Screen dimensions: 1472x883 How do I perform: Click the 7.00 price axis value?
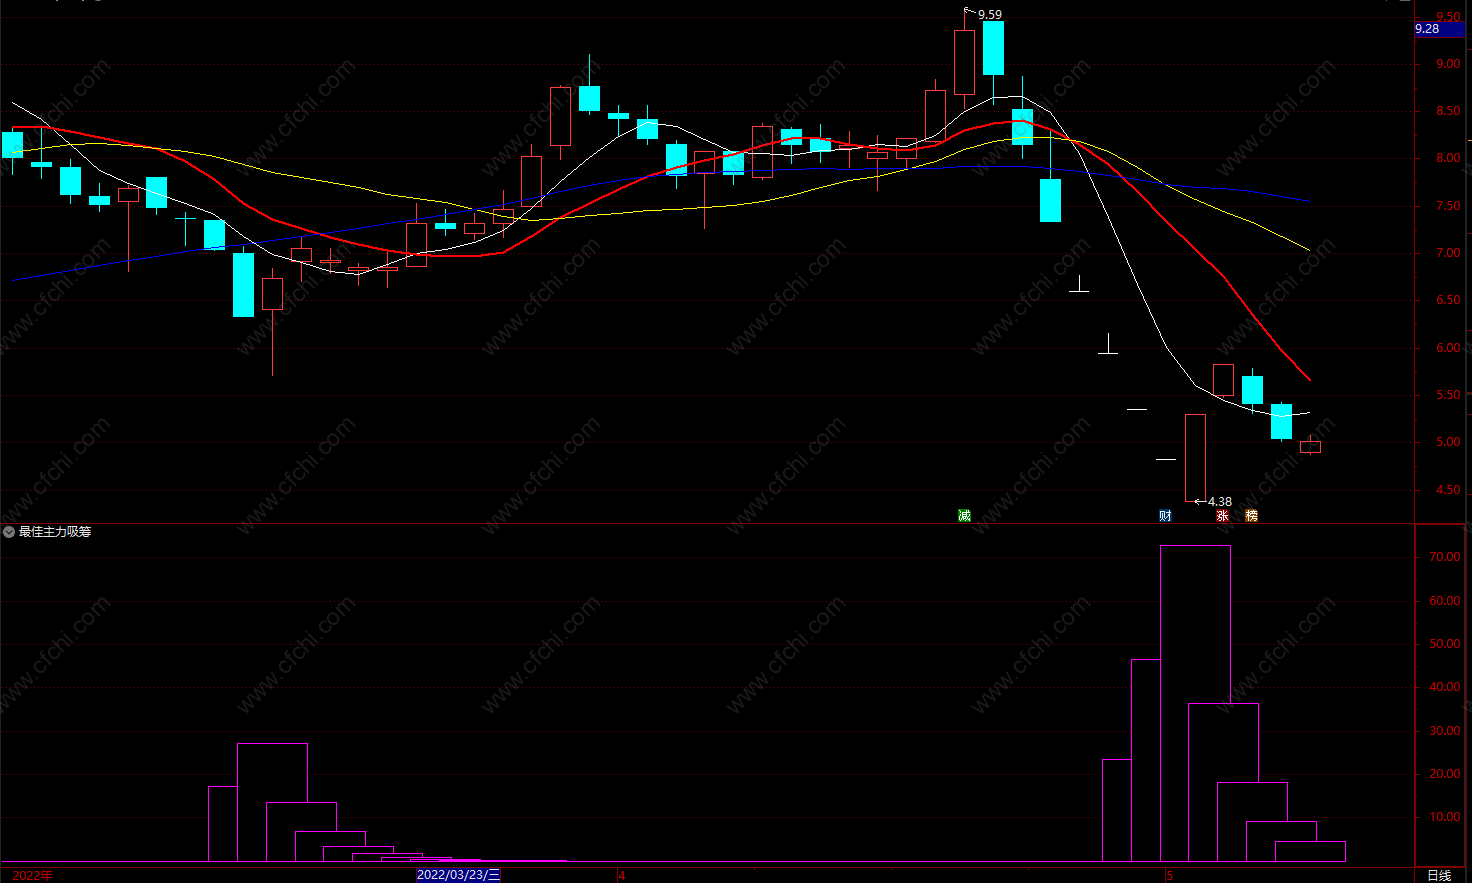pos(1447,253)
